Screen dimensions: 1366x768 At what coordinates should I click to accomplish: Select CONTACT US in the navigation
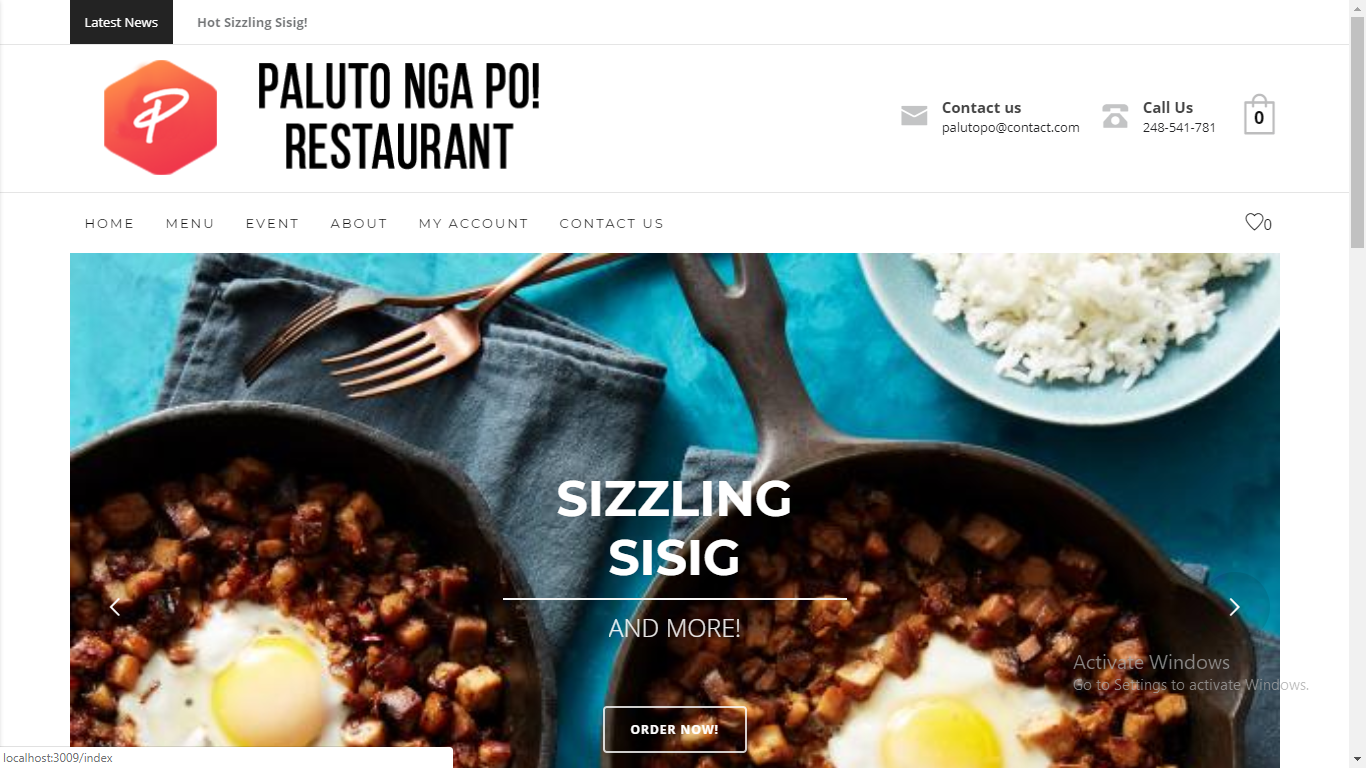click(612, 224)
